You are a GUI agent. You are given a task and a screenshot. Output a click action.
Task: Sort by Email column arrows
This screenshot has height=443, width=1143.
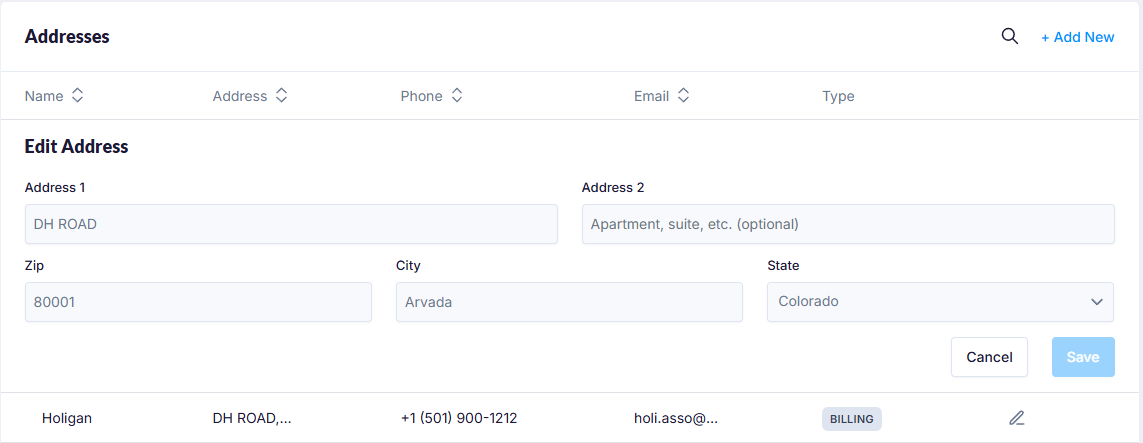683,96
